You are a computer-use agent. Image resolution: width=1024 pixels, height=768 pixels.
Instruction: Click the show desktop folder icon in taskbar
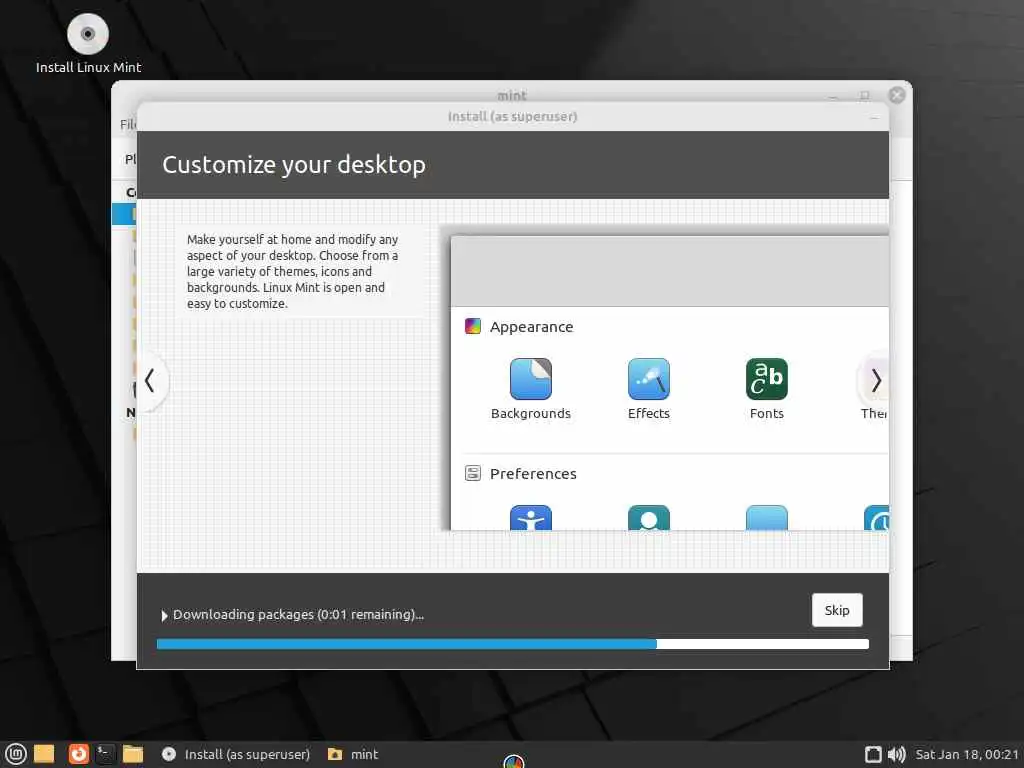44,754
